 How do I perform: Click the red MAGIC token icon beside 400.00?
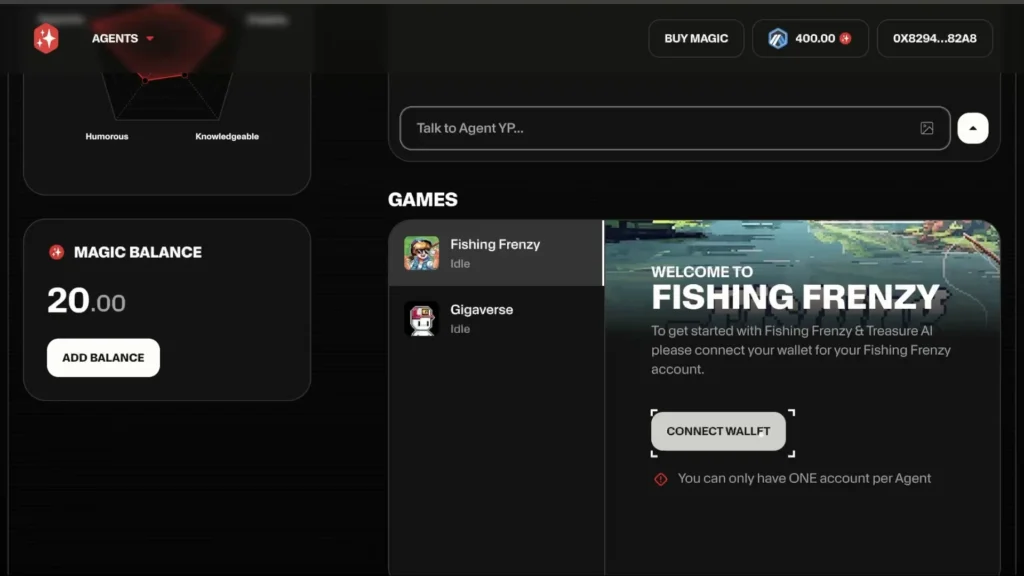(x=845, y=38)
